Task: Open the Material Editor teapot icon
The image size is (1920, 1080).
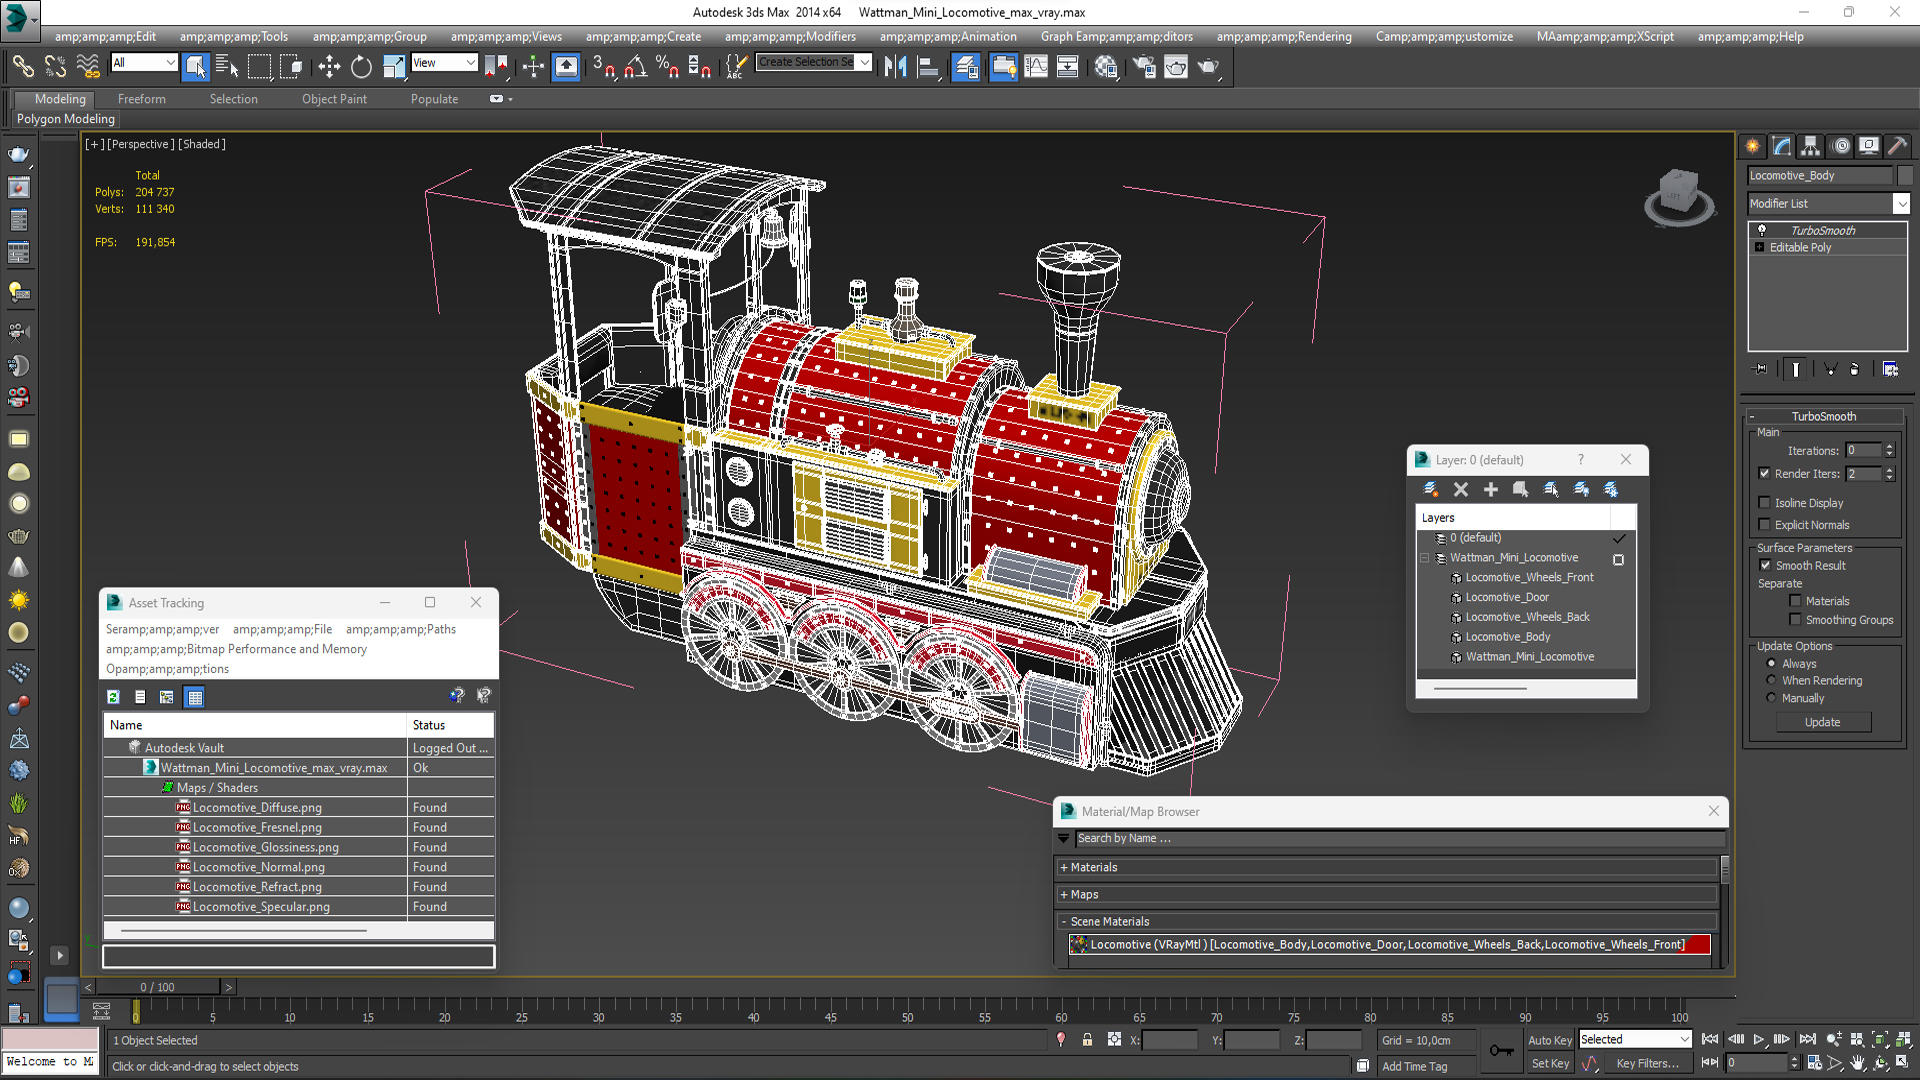Action: pyautogui.click(x=1105, y=67)
